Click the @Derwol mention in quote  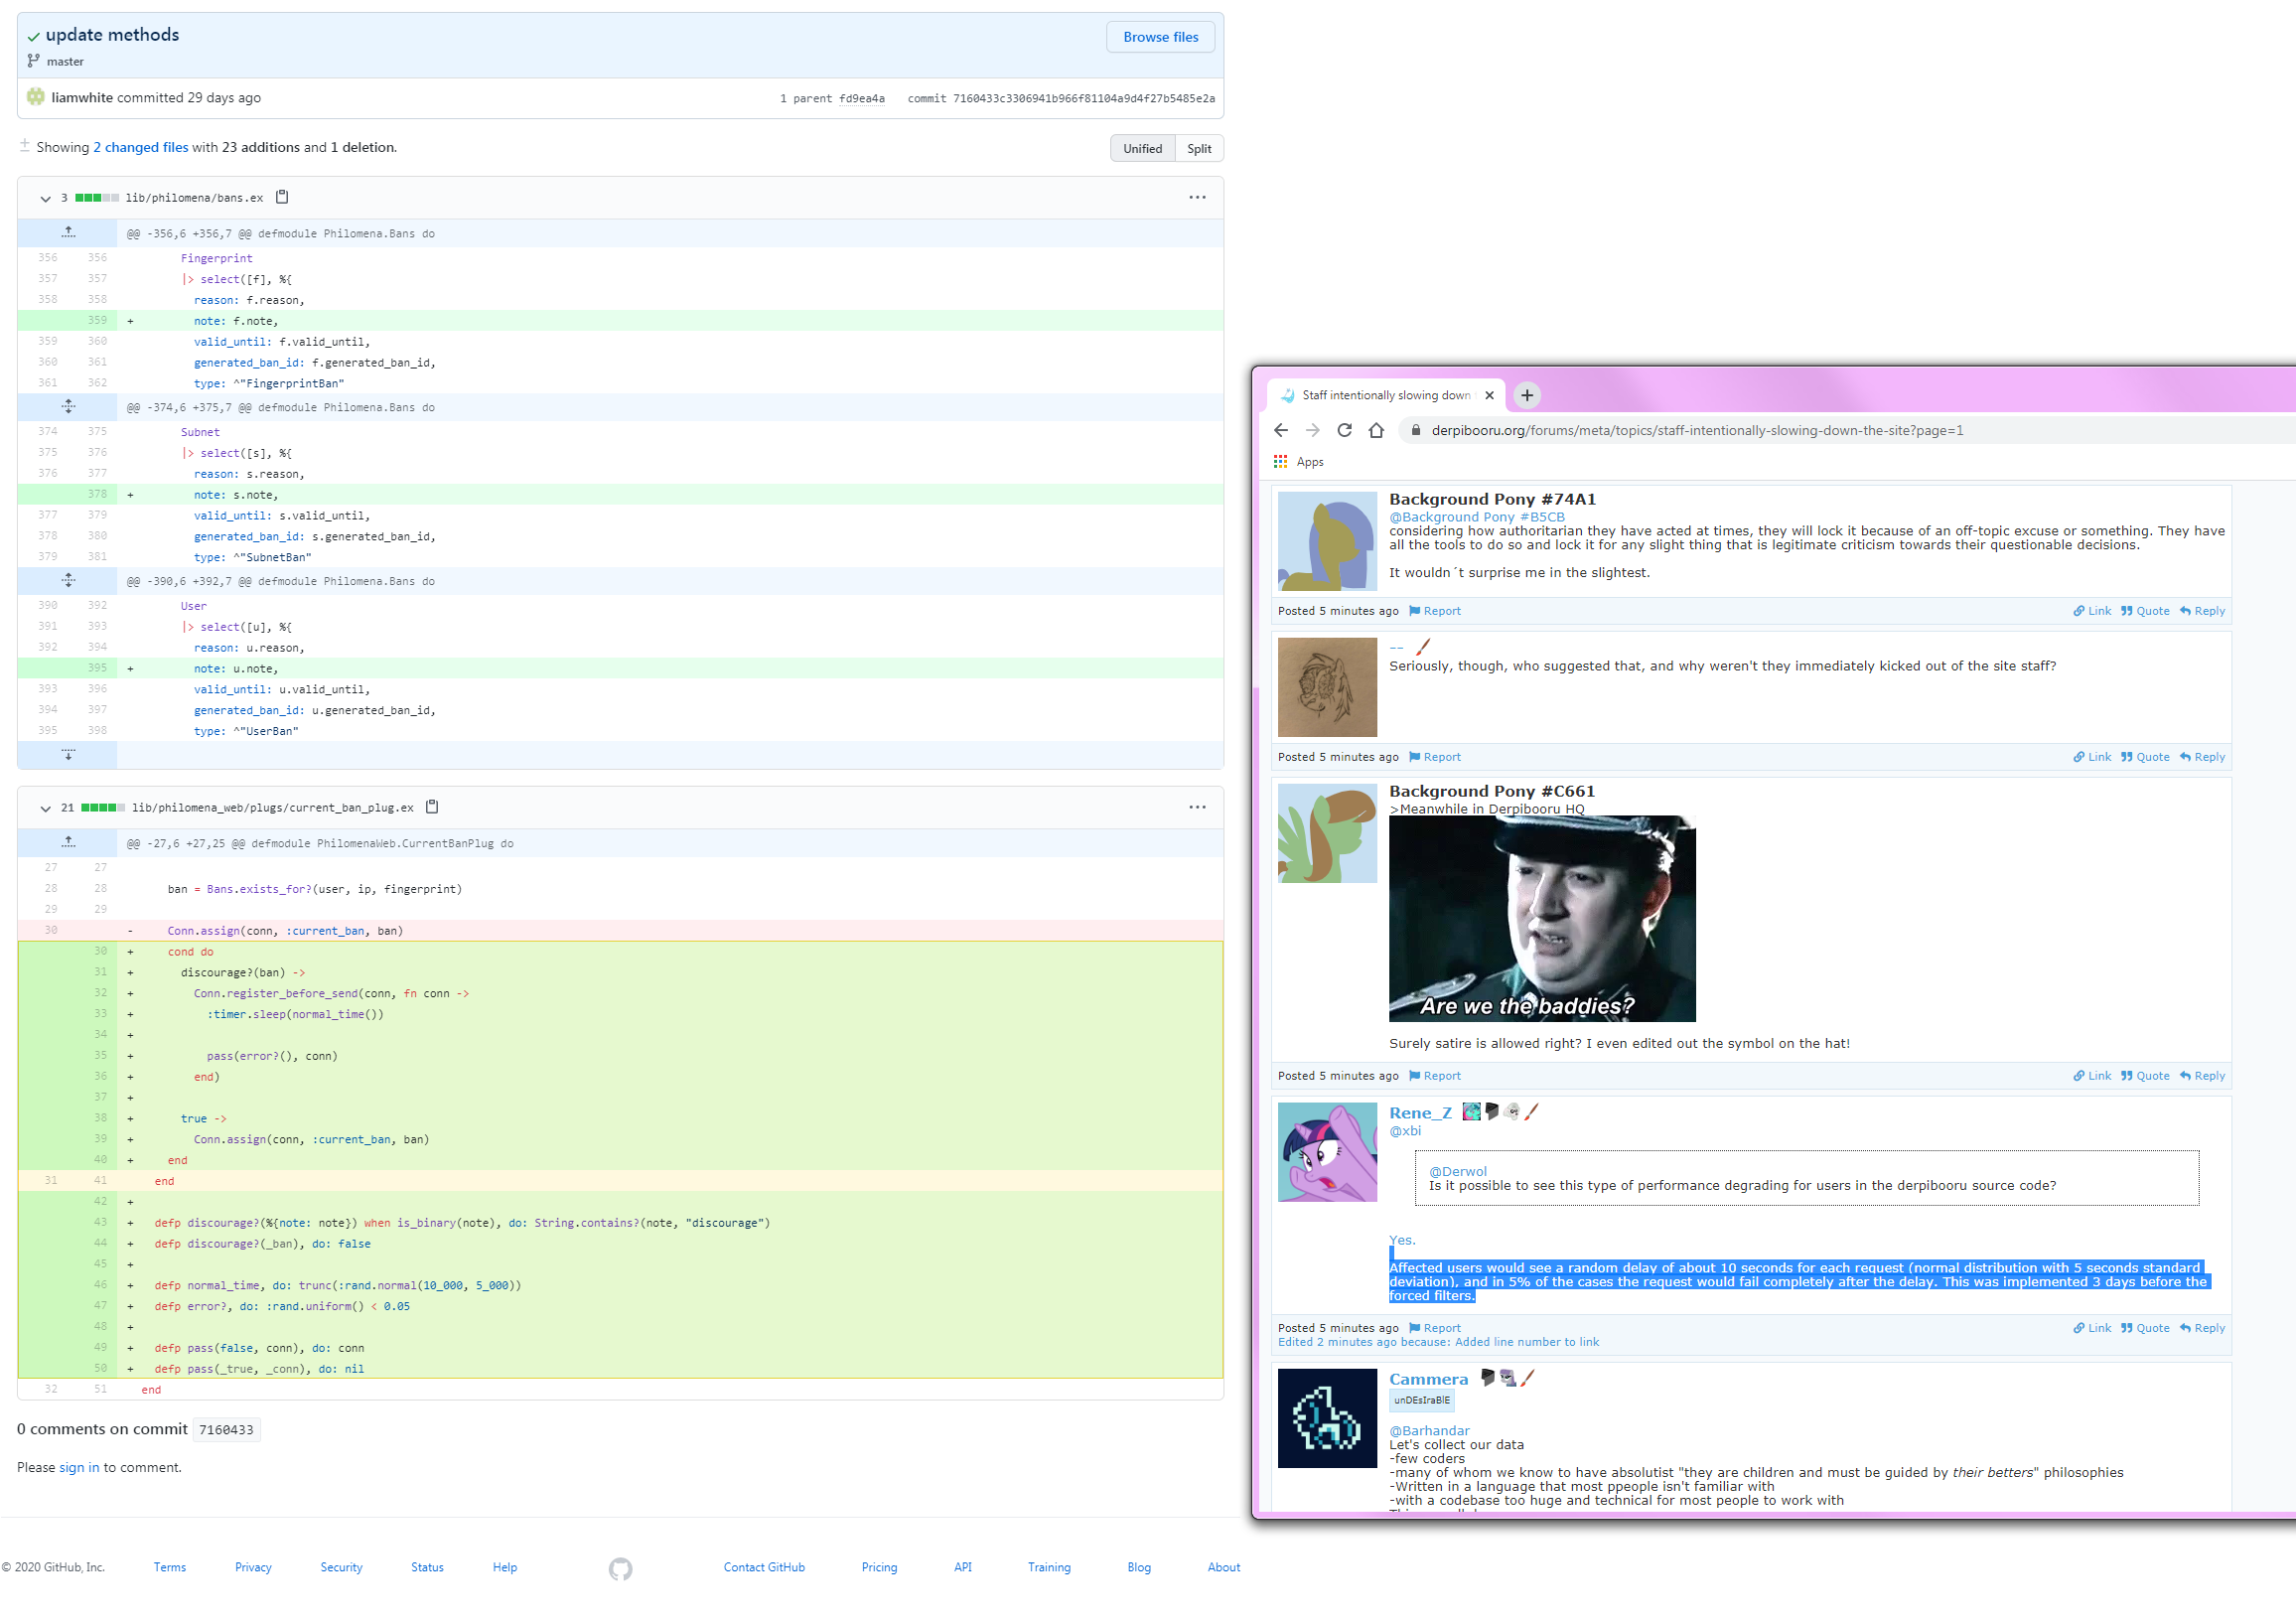click(1457, 1171)
